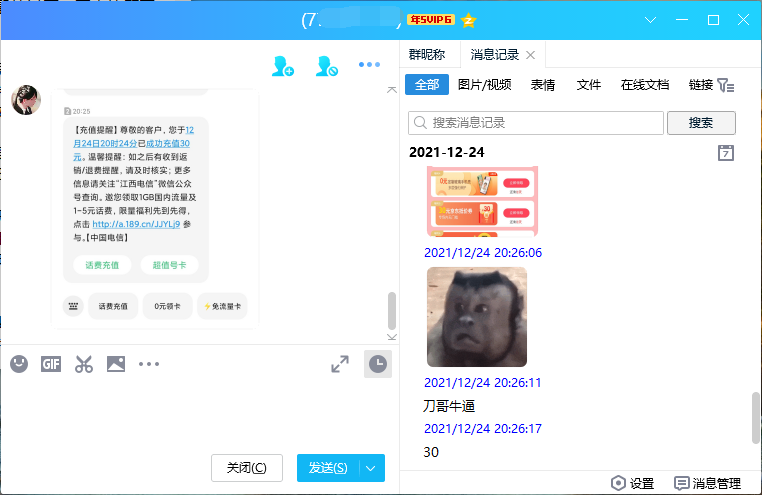
Task: Click the send image icon
Action: tap(116, 364)
